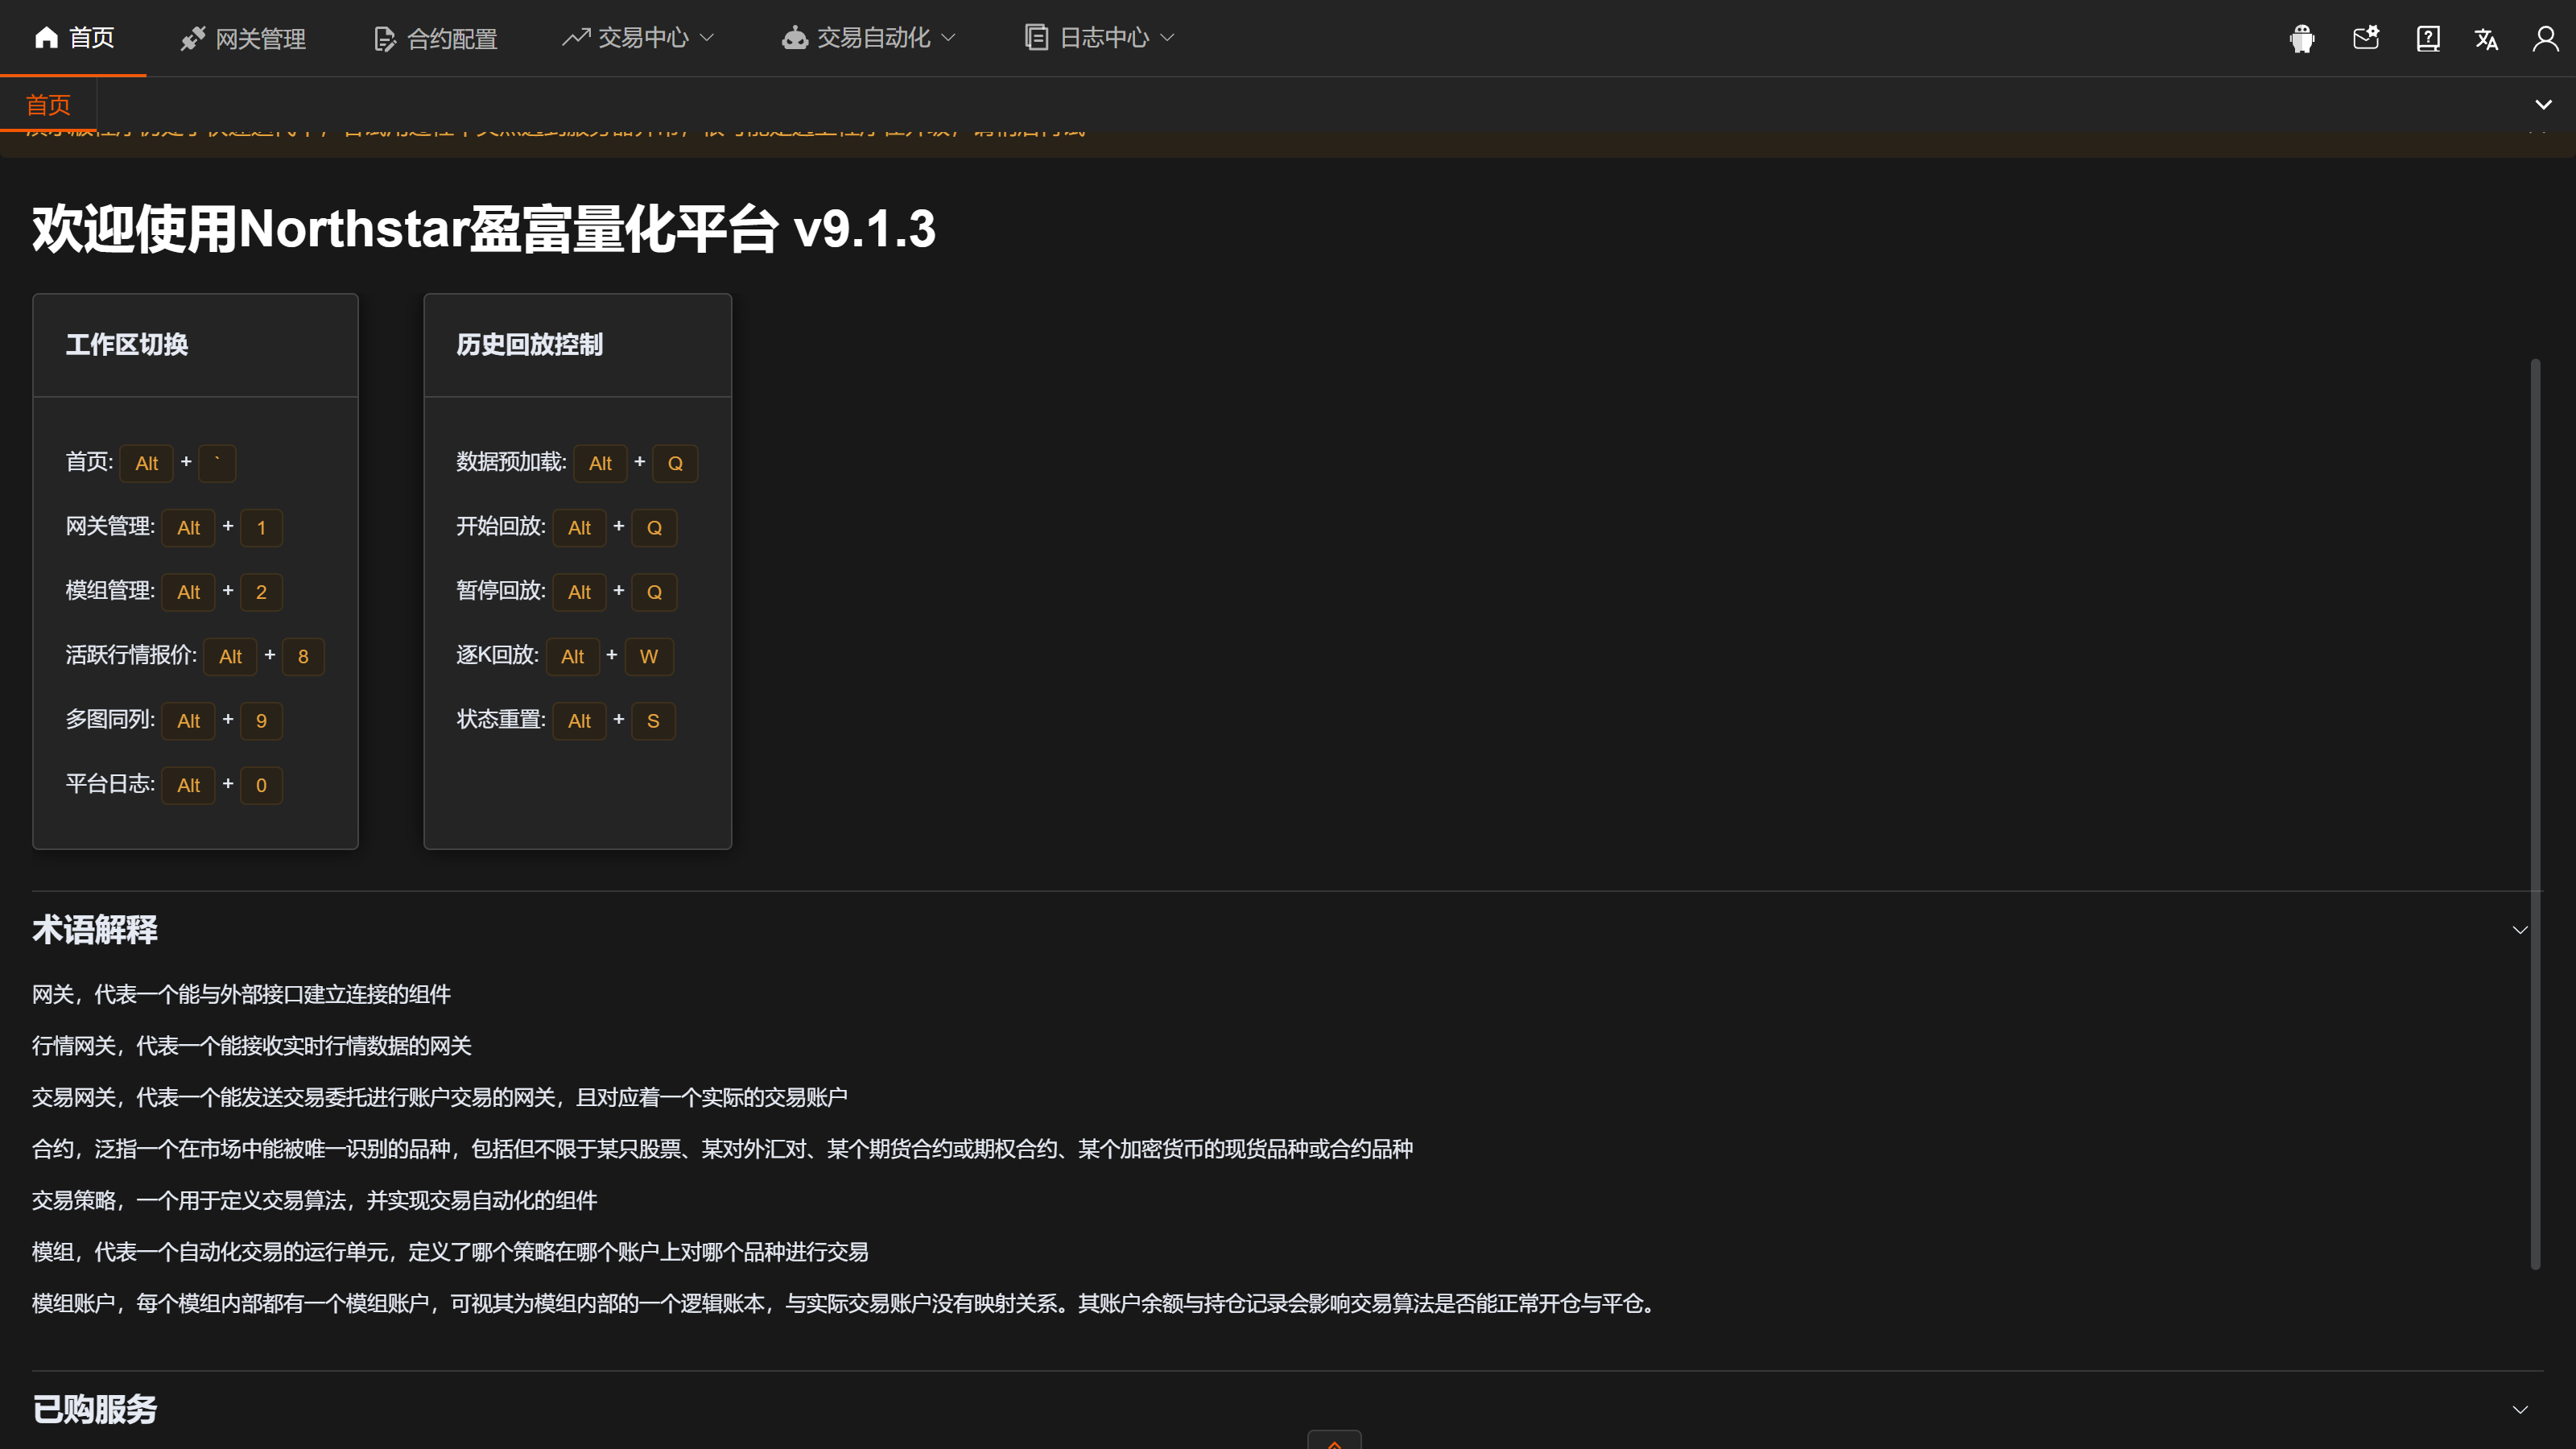2576x1449 pixels.
Task: Click the language translate icon
Action: pos(2486,39)
